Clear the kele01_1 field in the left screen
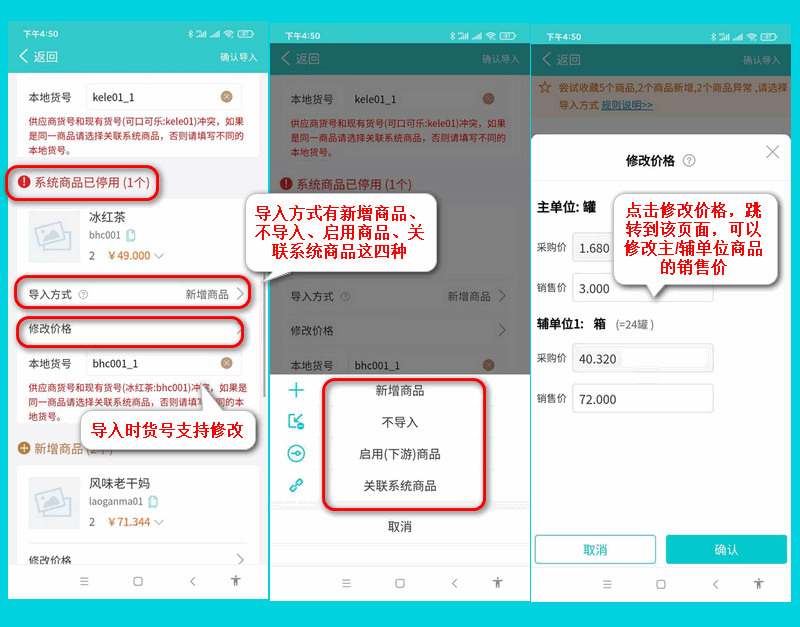The height and width of the screenshot is (627, 800). point(227,97)
